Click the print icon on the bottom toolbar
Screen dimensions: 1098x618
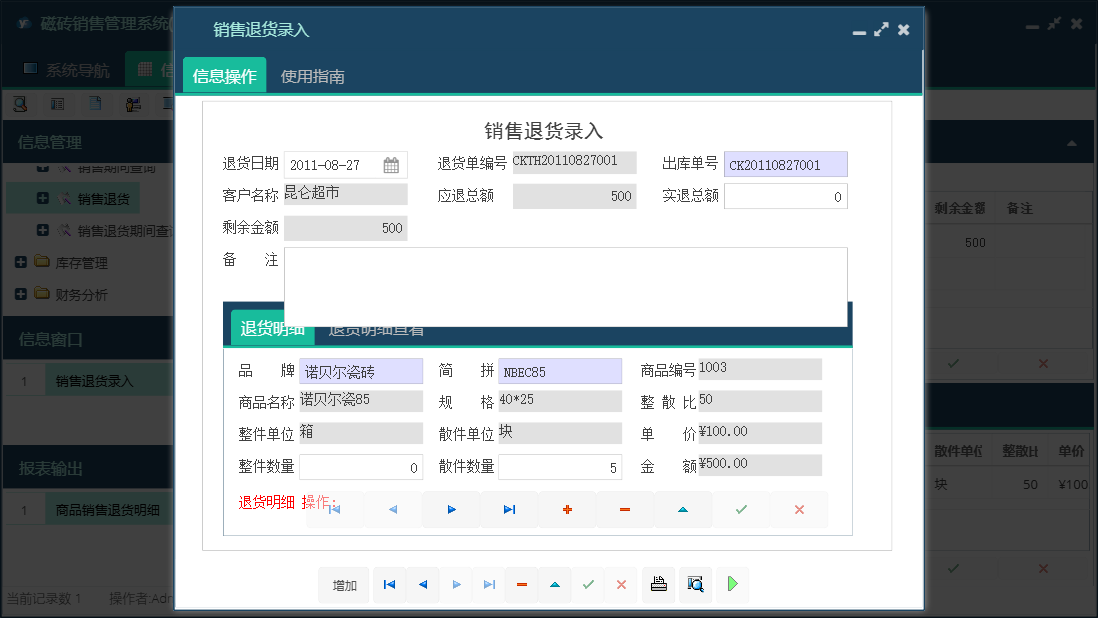pyautogui.click(x=658, y=585)
